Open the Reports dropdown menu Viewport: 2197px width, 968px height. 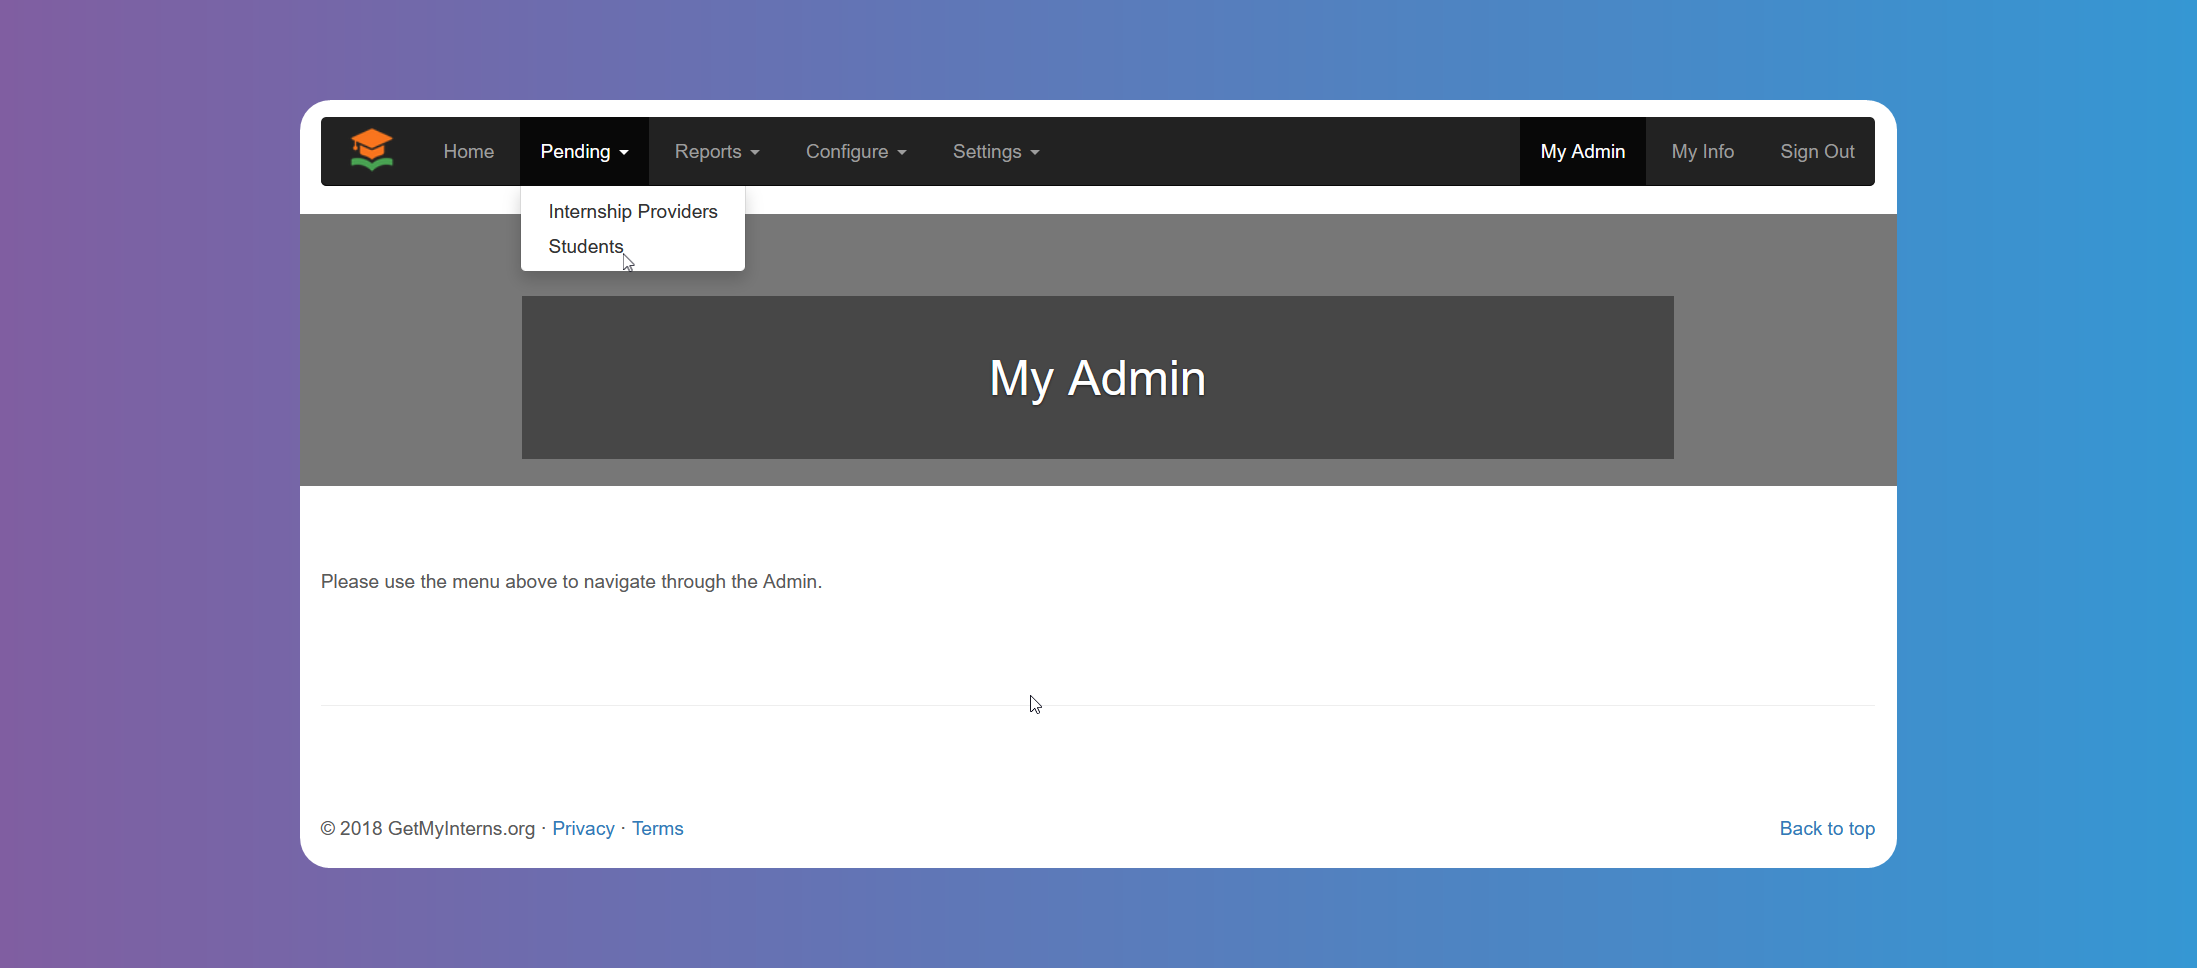click(x=716, y=152)
